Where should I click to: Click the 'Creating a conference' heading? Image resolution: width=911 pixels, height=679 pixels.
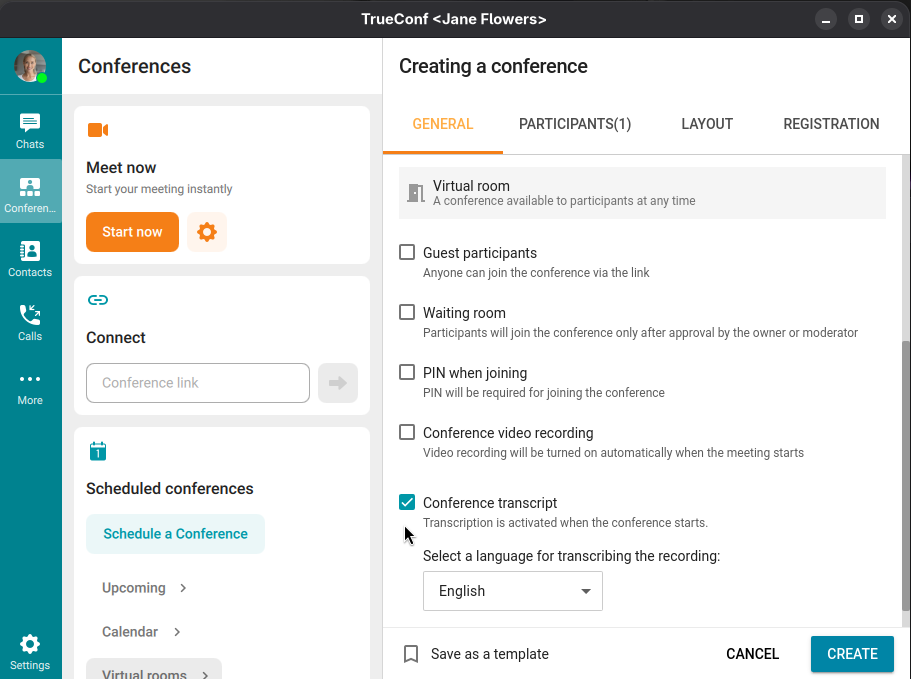[x=493, y=66]
